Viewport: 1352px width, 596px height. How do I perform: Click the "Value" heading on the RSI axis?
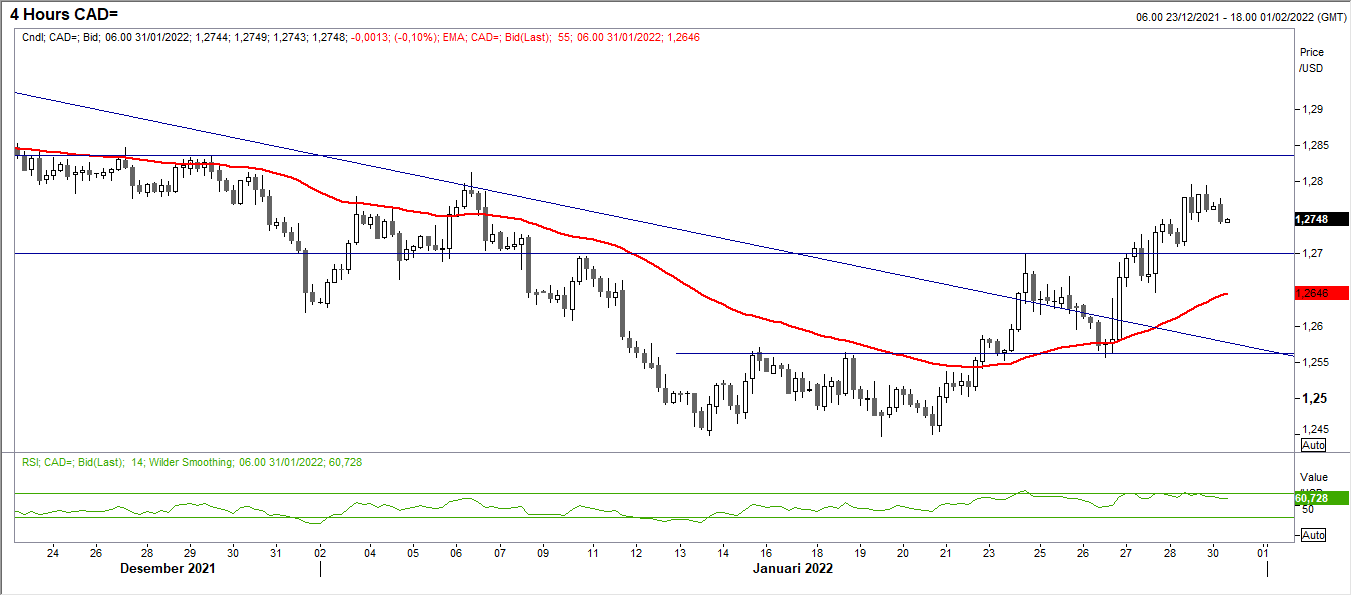tap(1313, 477)
